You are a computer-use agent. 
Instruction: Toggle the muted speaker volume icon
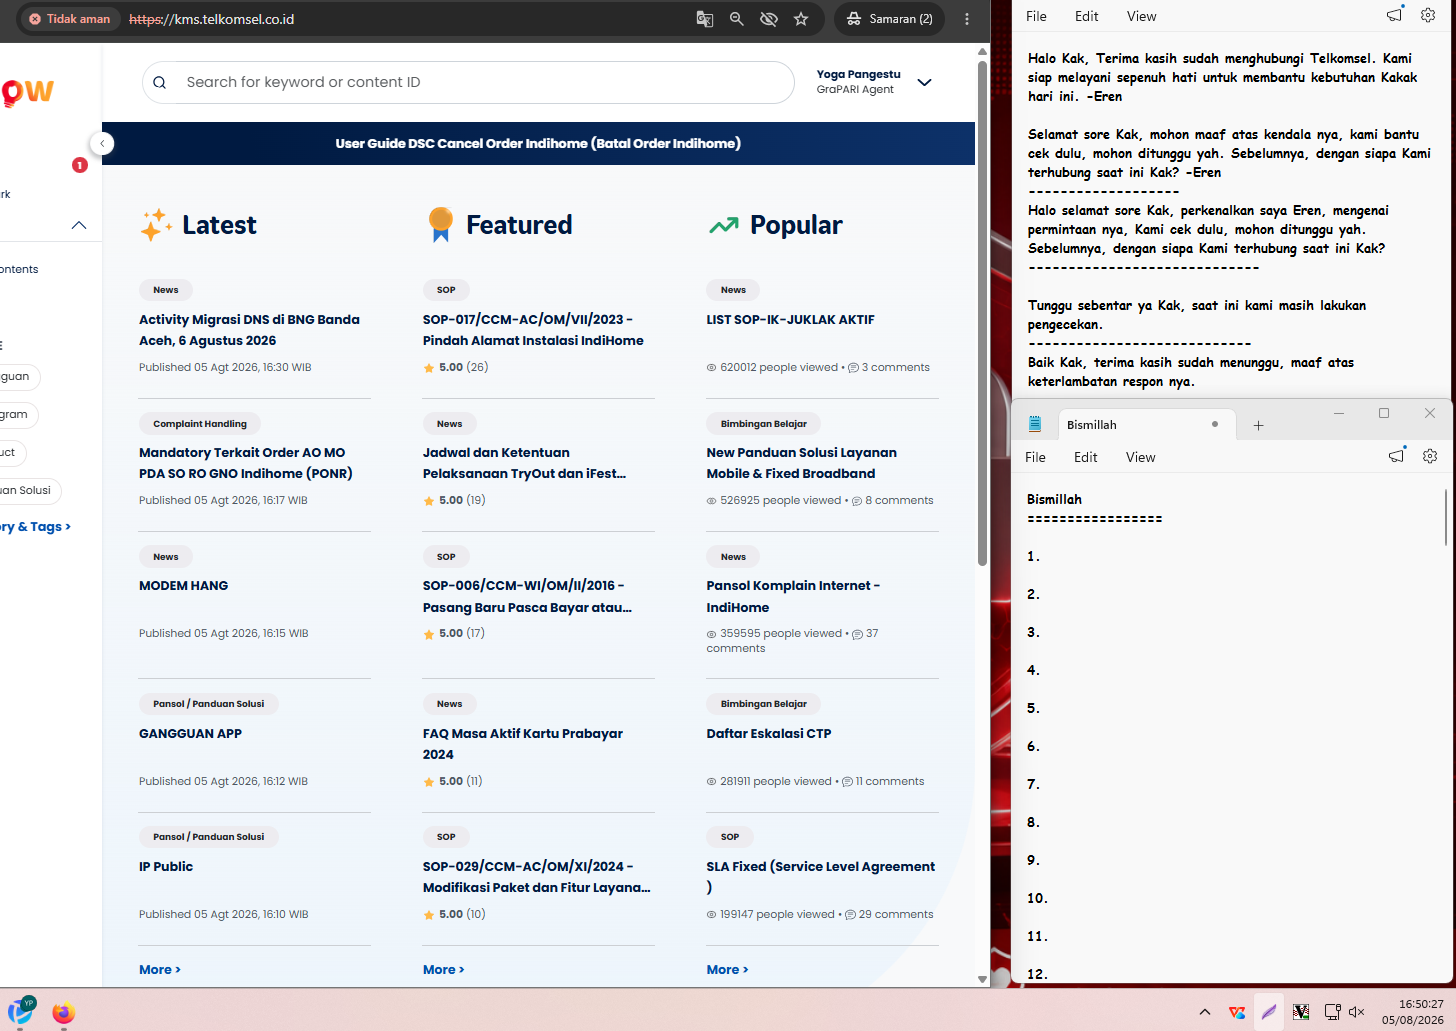pyautogui.click(x=1357, y=1012)
